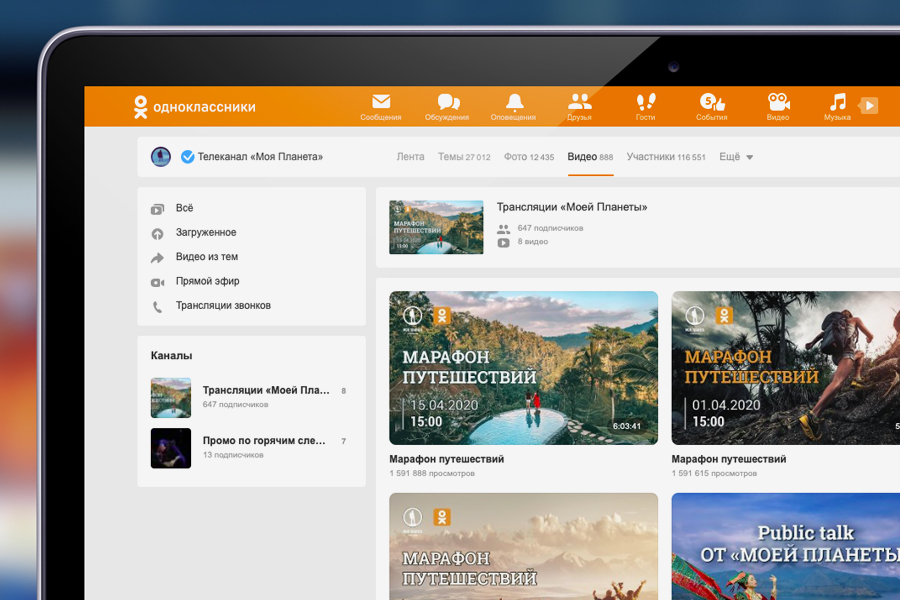Open Сообщения envelope icon
This screenshot has height=600, width=900.
point(381,102)
